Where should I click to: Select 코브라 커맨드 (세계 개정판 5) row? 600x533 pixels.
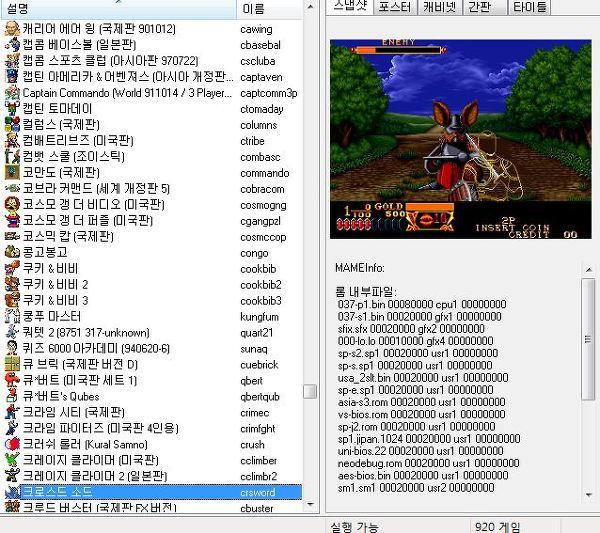tap(96, 189)
